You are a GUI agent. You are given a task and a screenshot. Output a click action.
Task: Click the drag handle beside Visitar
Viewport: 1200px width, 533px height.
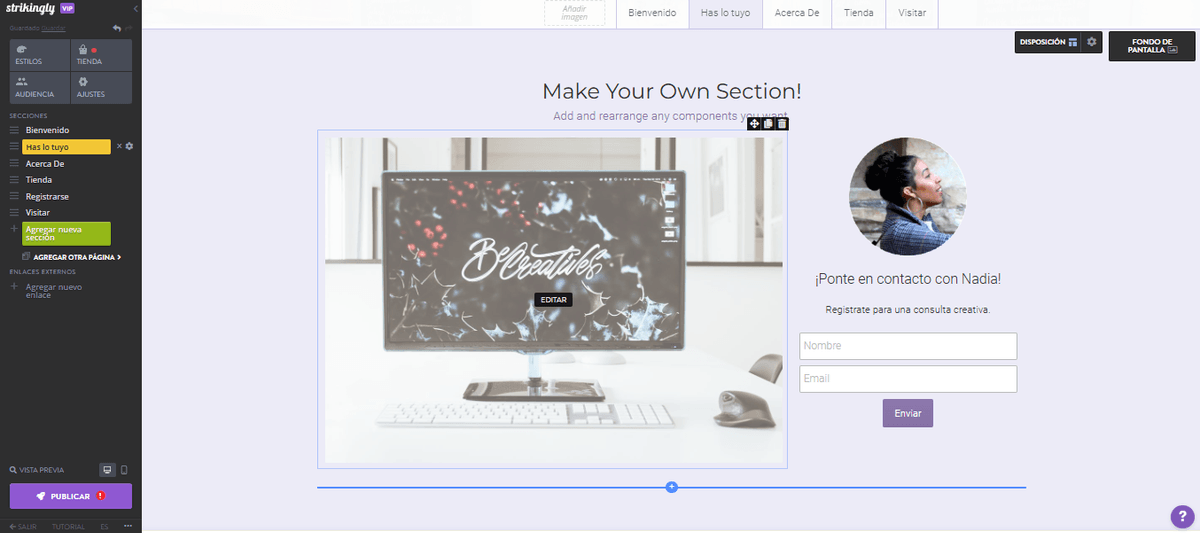[x=14, y=213]
